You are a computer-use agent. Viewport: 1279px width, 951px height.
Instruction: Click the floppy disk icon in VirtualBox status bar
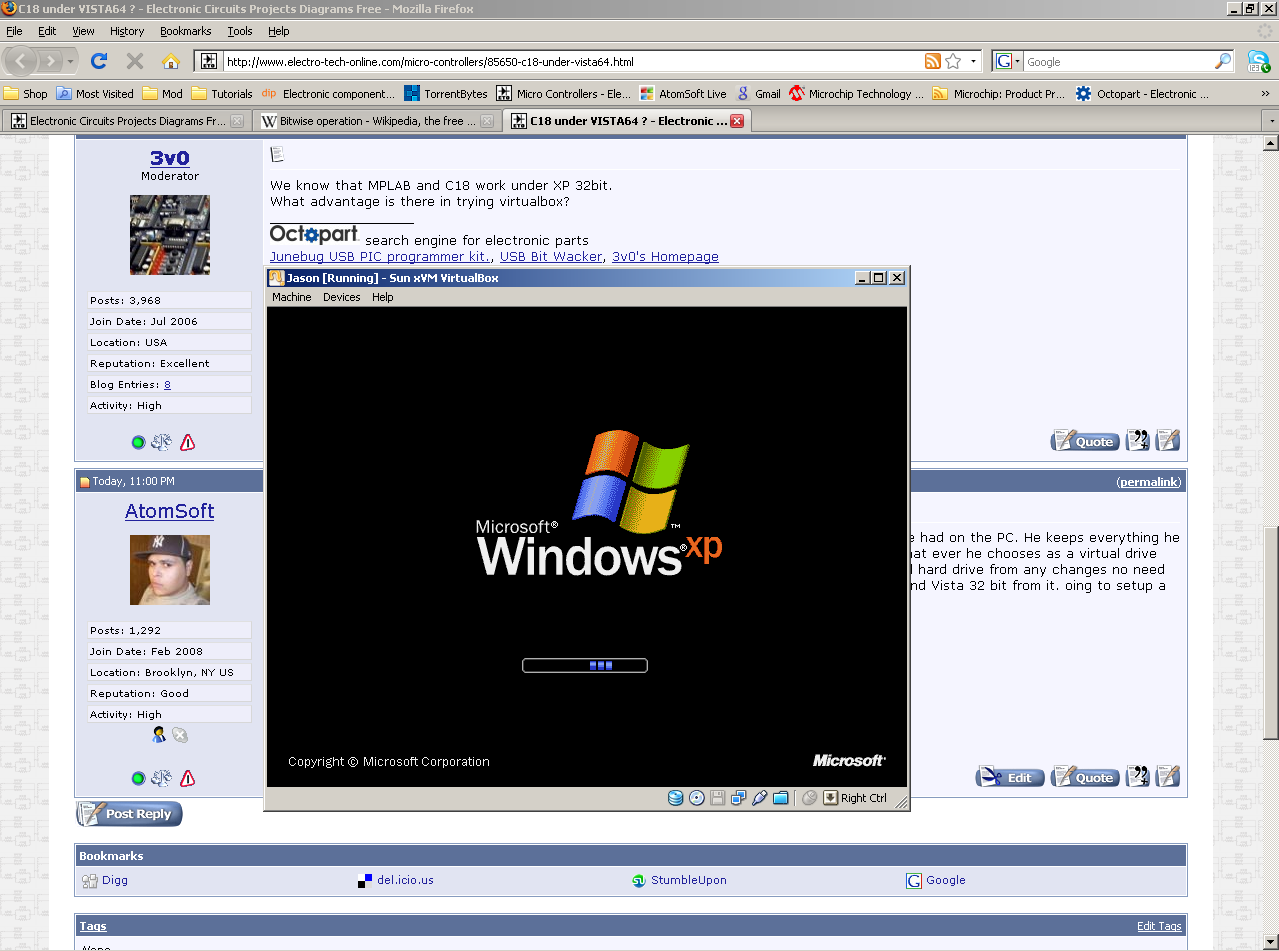coord(717,798)
